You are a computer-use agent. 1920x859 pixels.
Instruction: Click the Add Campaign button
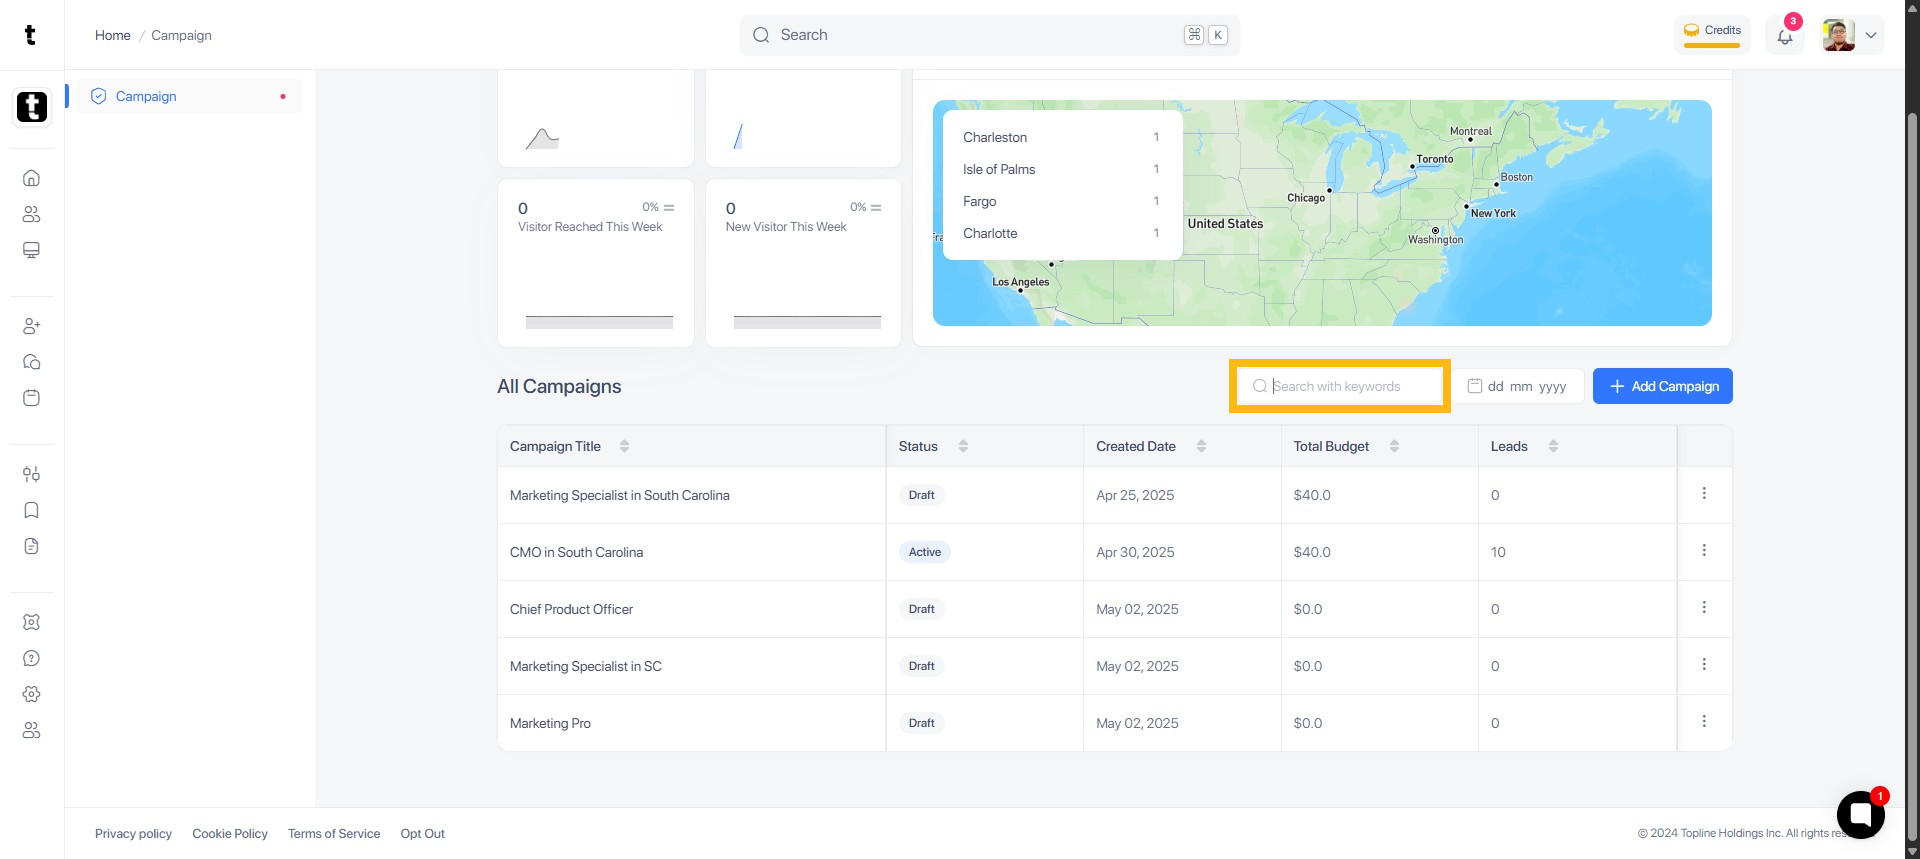pos(1662,386)
